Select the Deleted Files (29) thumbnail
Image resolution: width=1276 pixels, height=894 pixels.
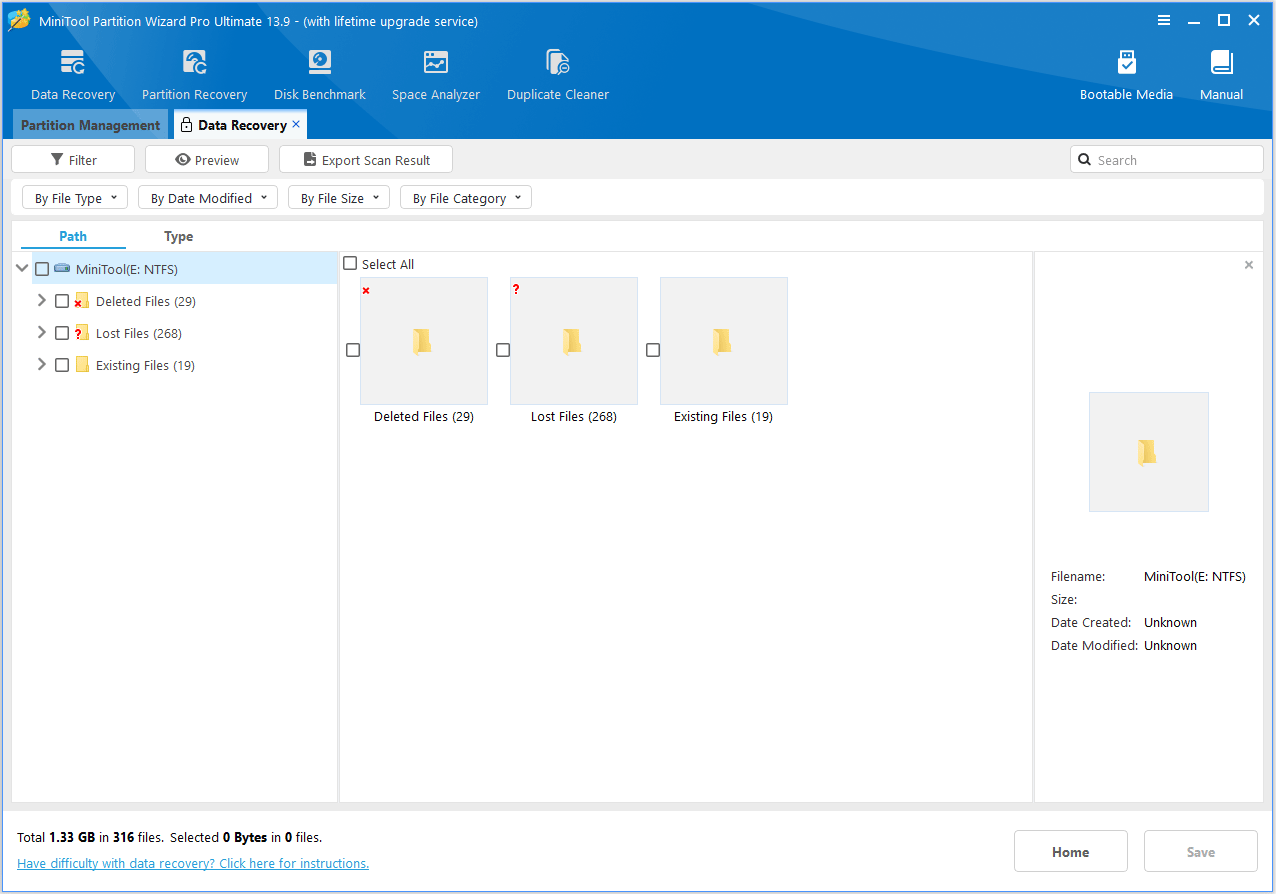[x=424, y=341]
